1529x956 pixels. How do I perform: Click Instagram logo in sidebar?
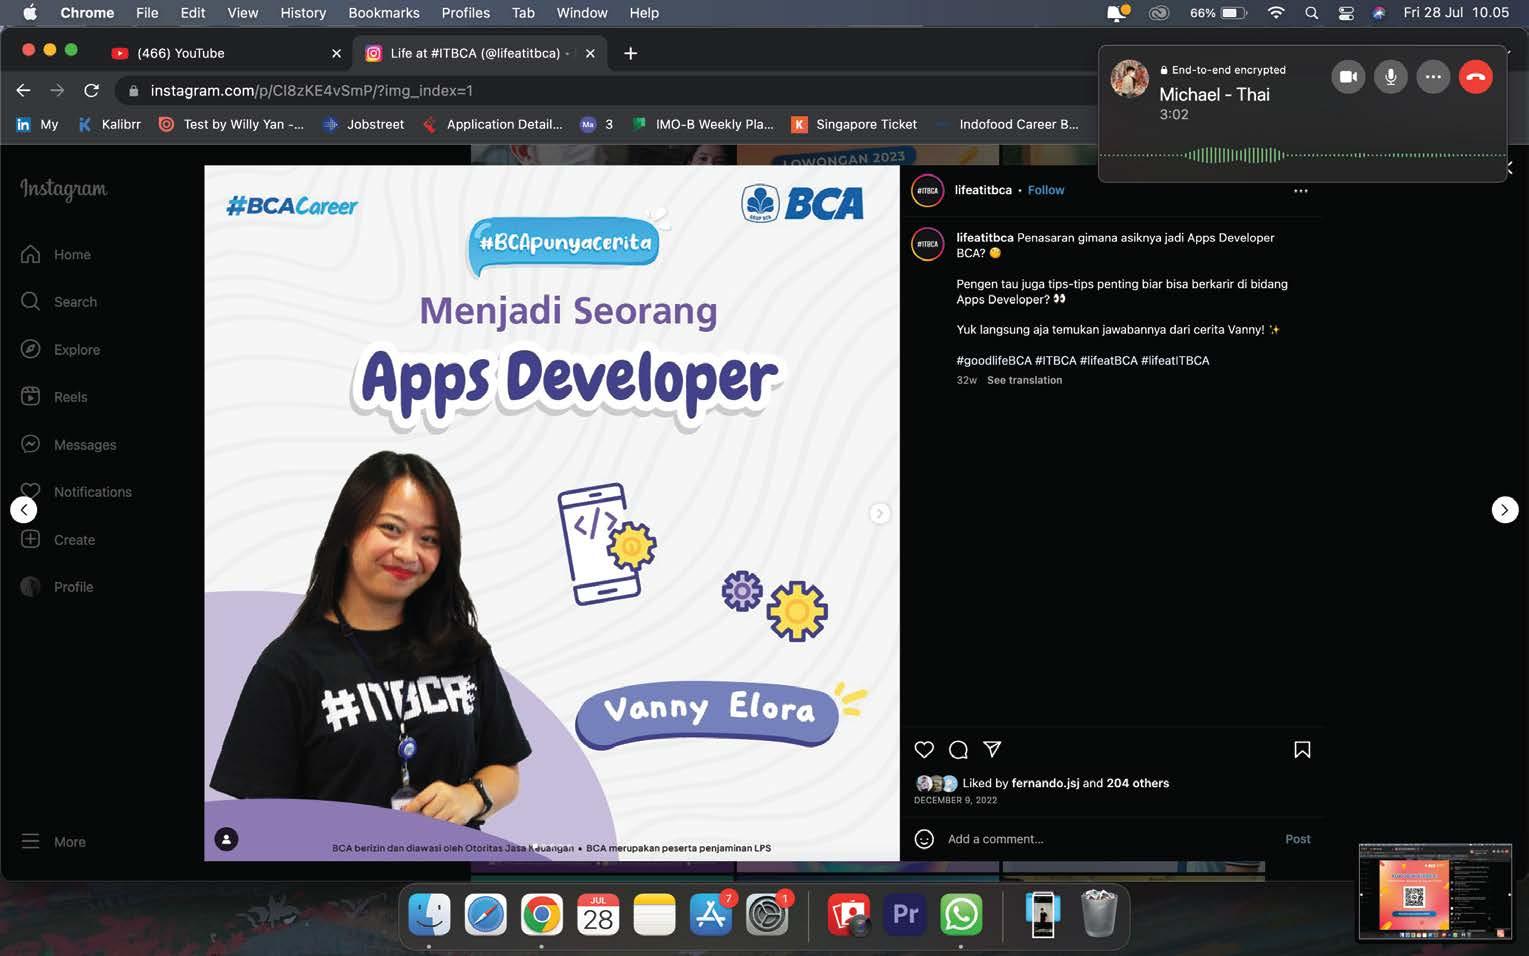[x=64, y=189]
